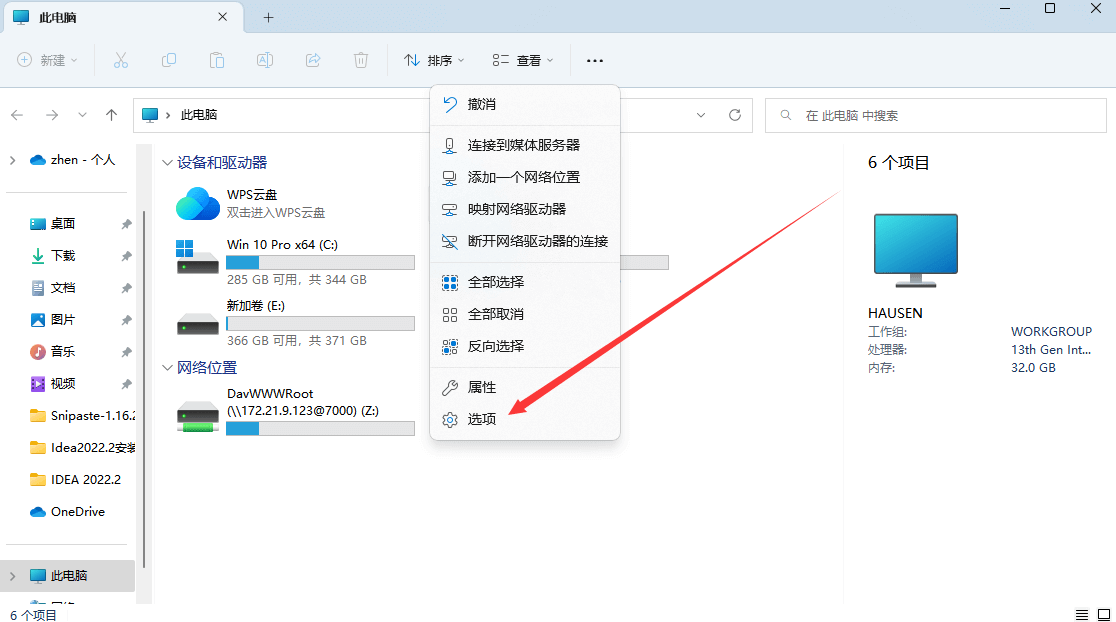Screen dimensions: 1116x622
Task: Select the Cut icon in the toolbar
Action: click(121, 60)
